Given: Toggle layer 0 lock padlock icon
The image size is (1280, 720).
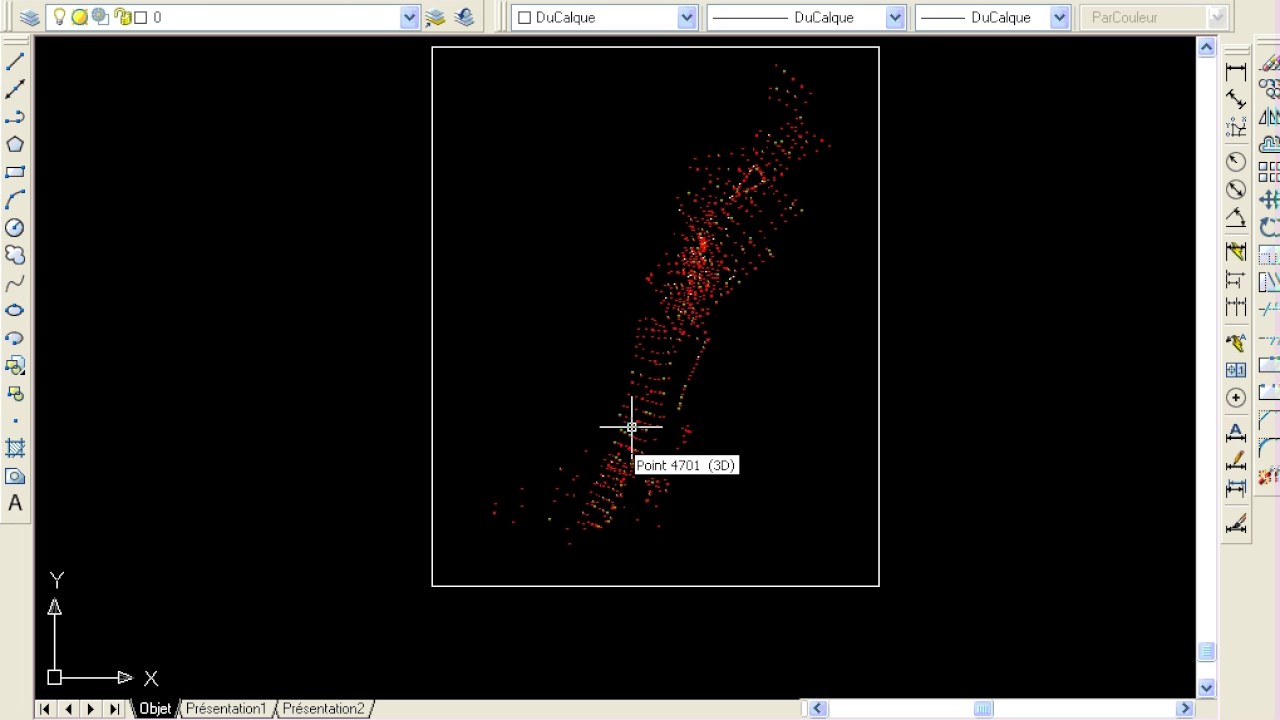Looking at the screenshot, I should coord(122,17).
